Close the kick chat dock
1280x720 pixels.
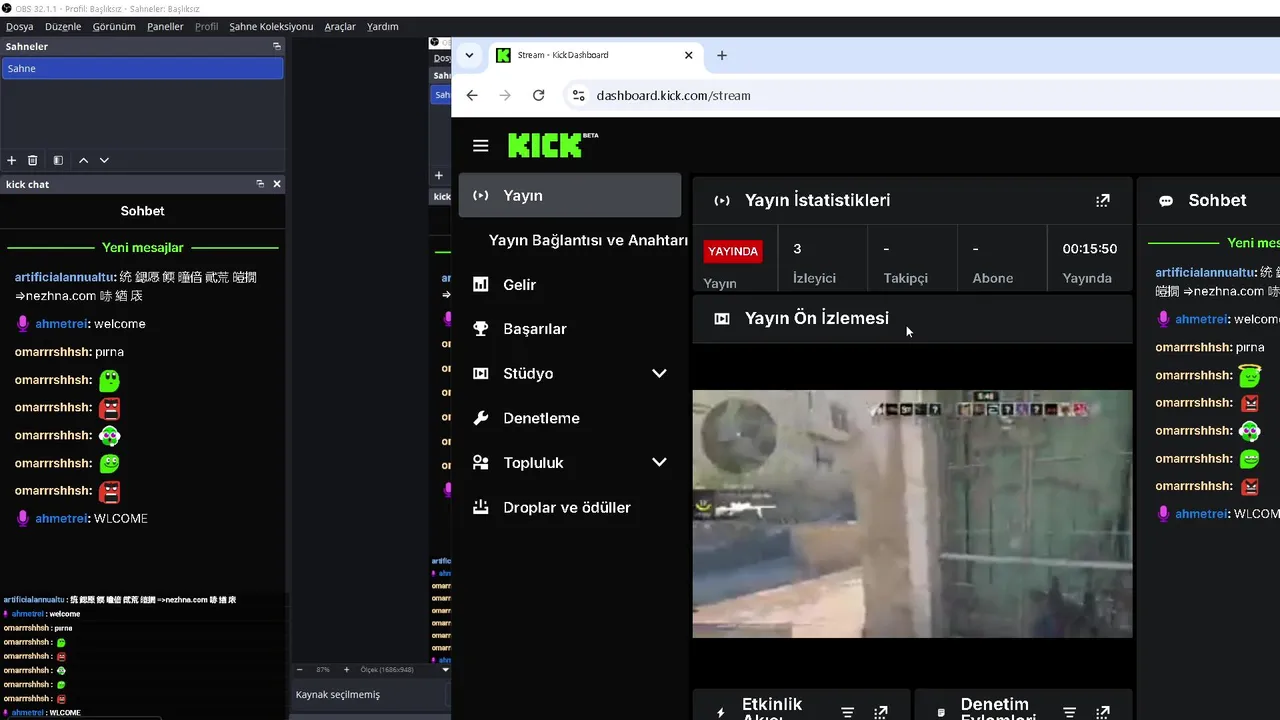[x=277, y=184]
